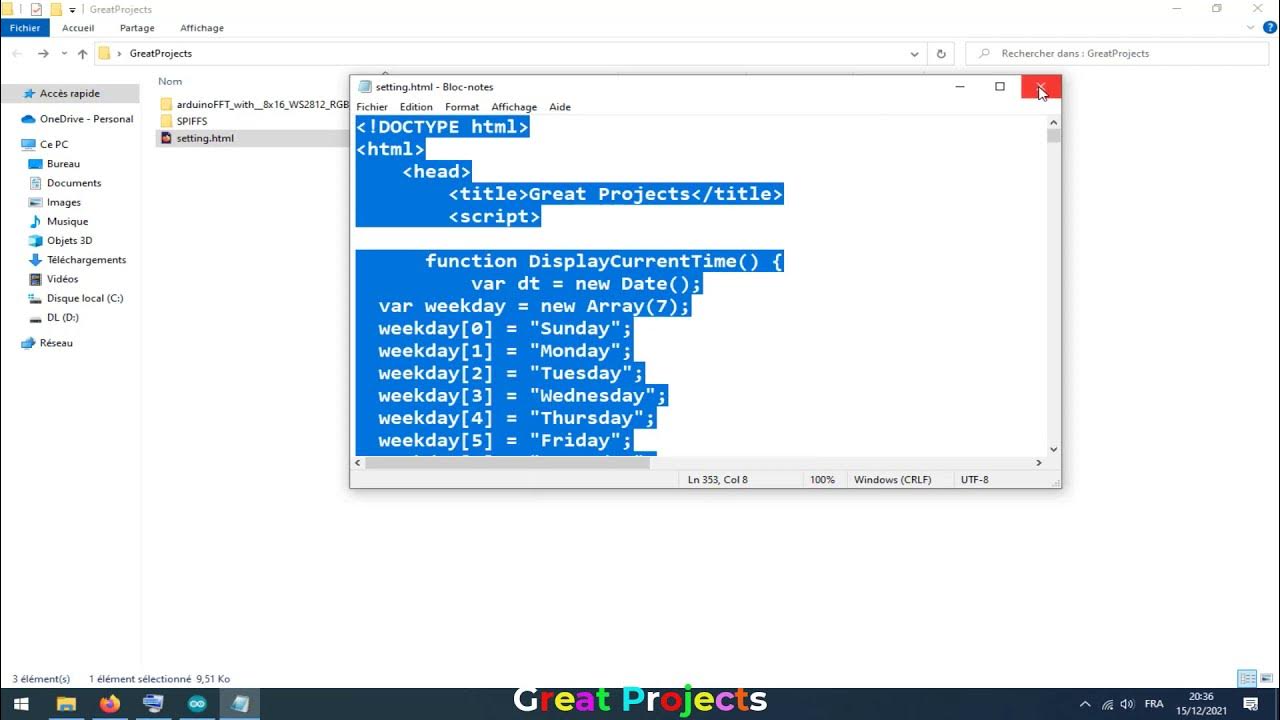The height and width of the screenshot is (720, 1280).
Task: Switch to the Accueil ribbon tab
Action: click(78, 28)
